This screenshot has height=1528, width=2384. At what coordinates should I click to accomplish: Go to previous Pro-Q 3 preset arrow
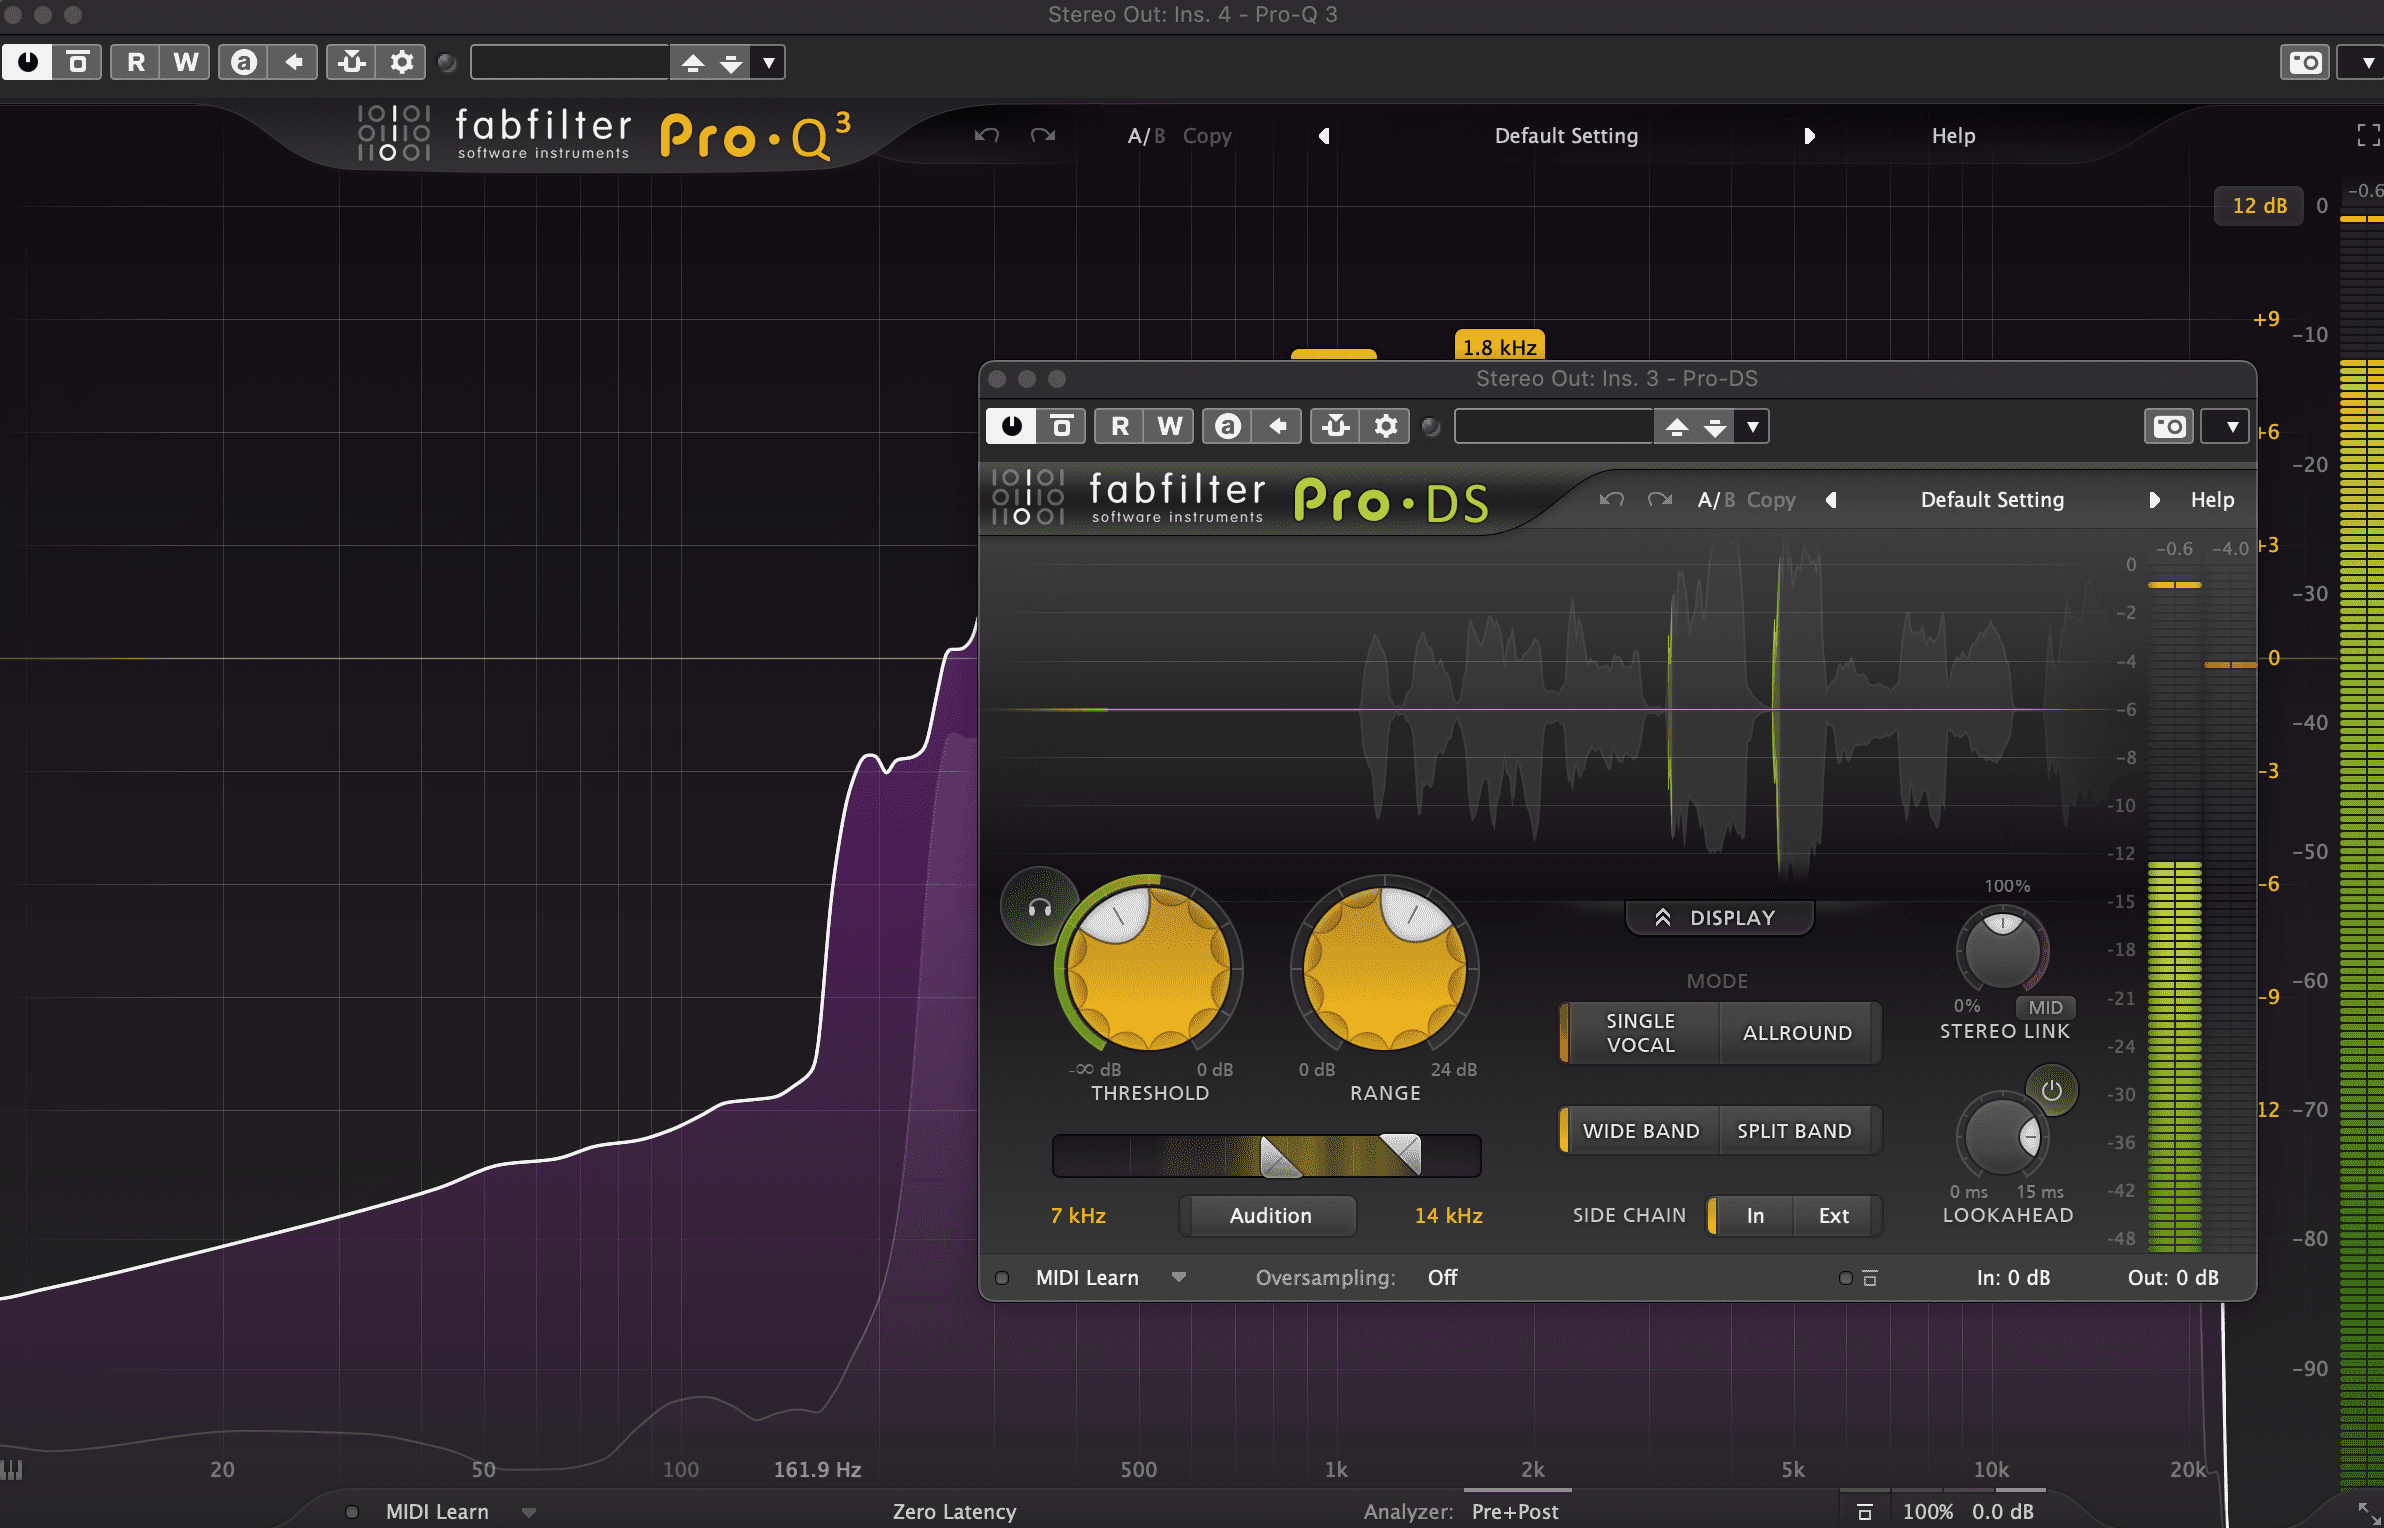1324,135
